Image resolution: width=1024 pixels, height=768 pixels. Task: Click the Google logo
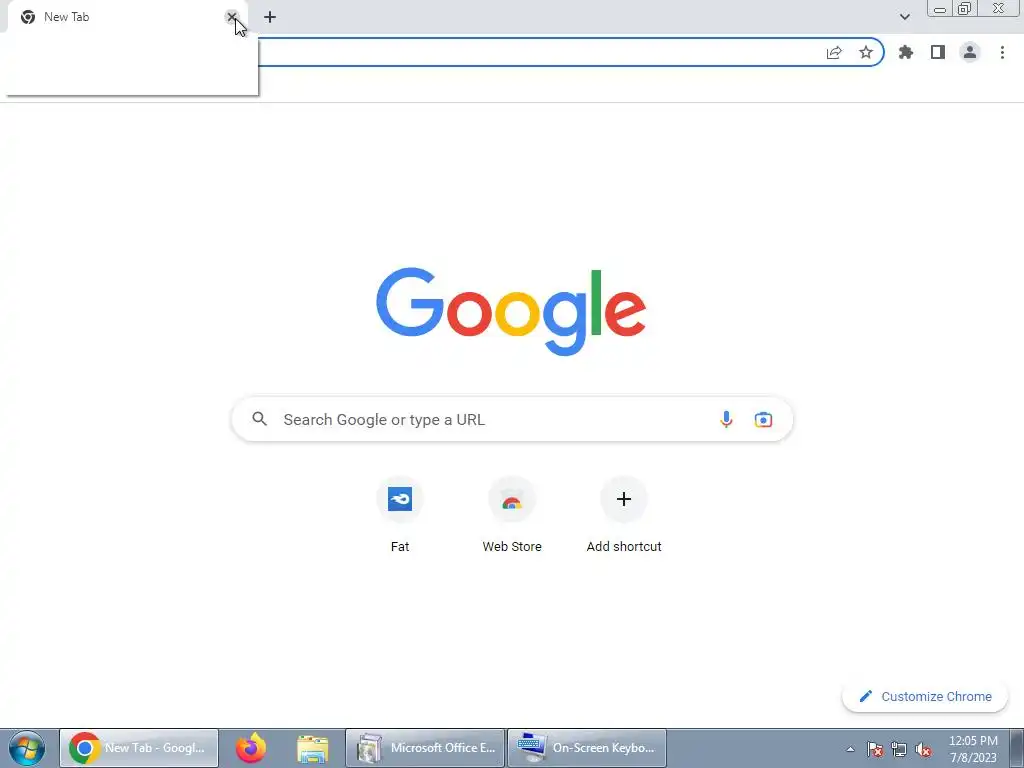tap(511, 311)
